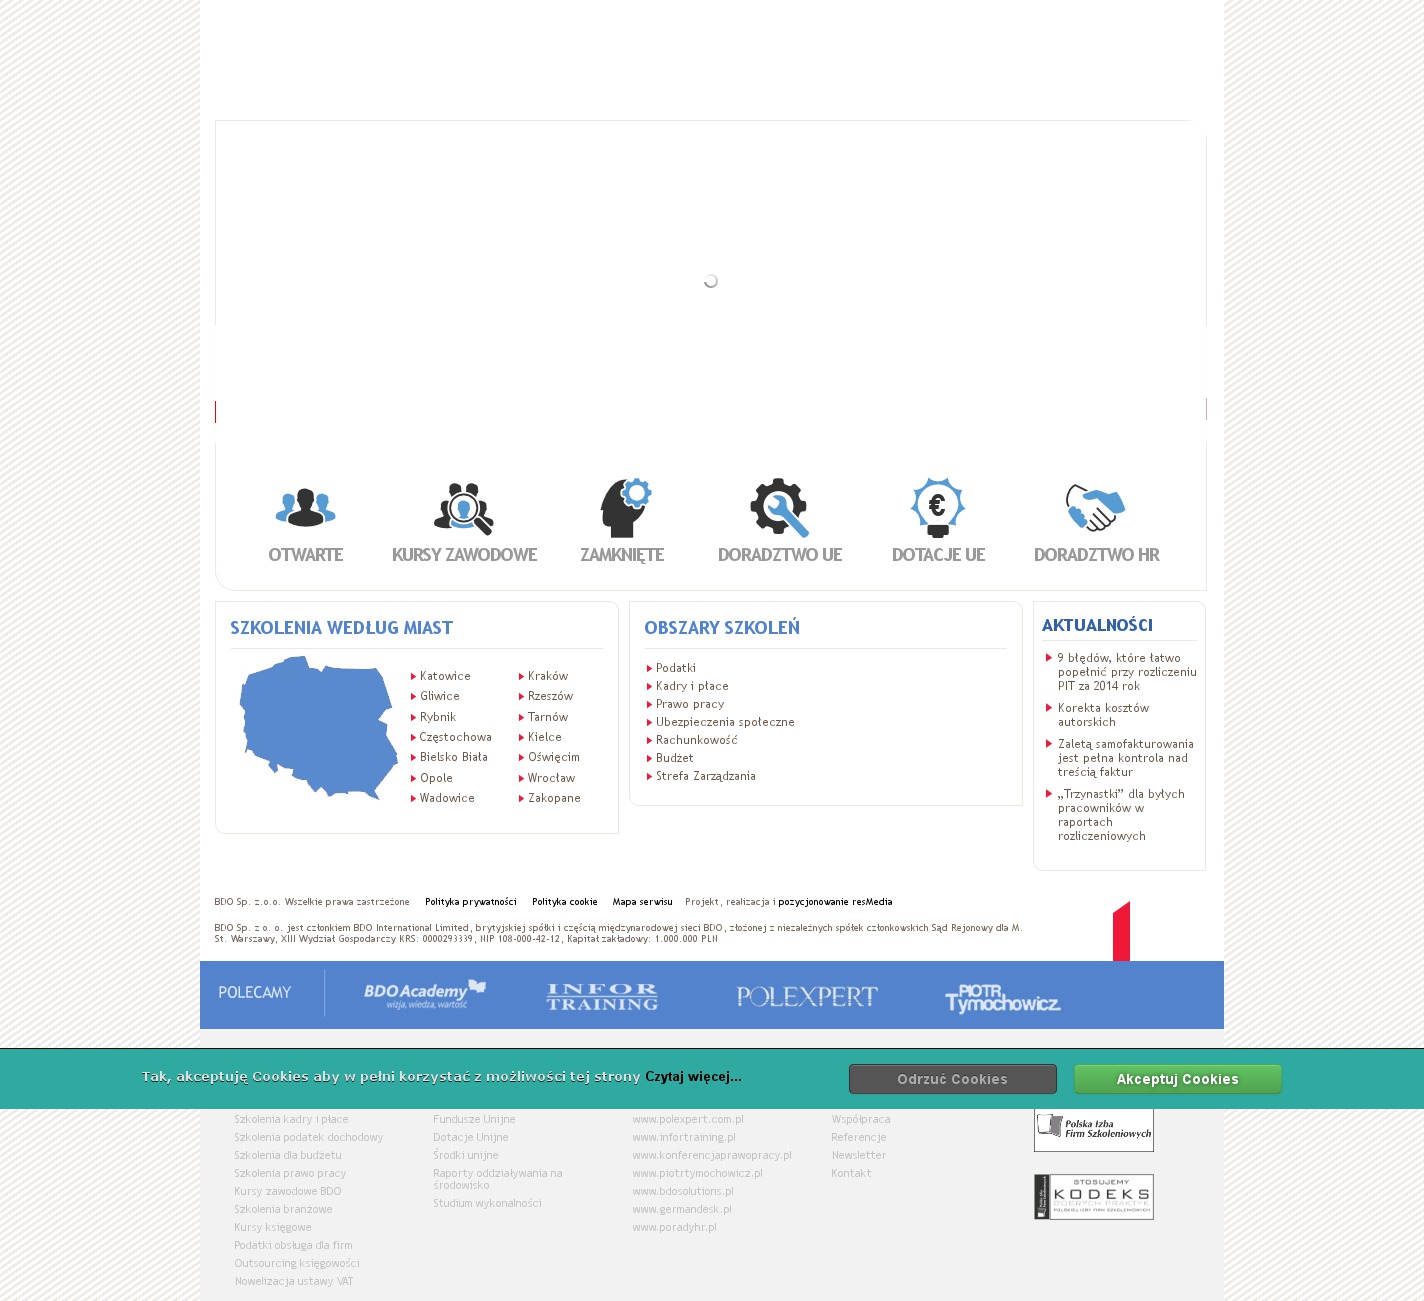
Task: Open the Korekta kosztów autorskich news item
Action: point(1103,715)
